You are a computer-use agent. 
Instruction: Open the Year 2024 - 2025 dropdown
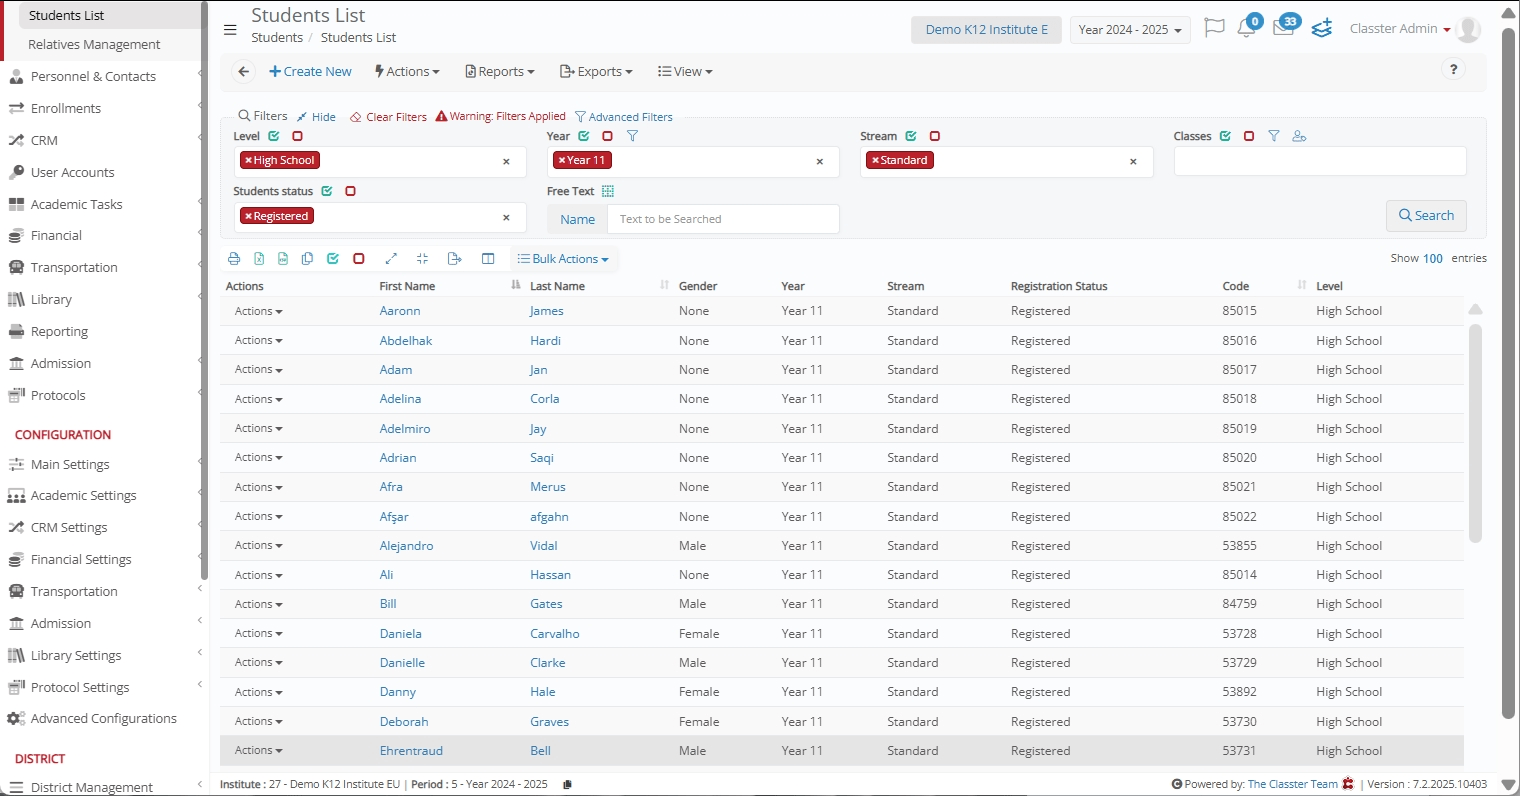click(x=1129, y=30)
